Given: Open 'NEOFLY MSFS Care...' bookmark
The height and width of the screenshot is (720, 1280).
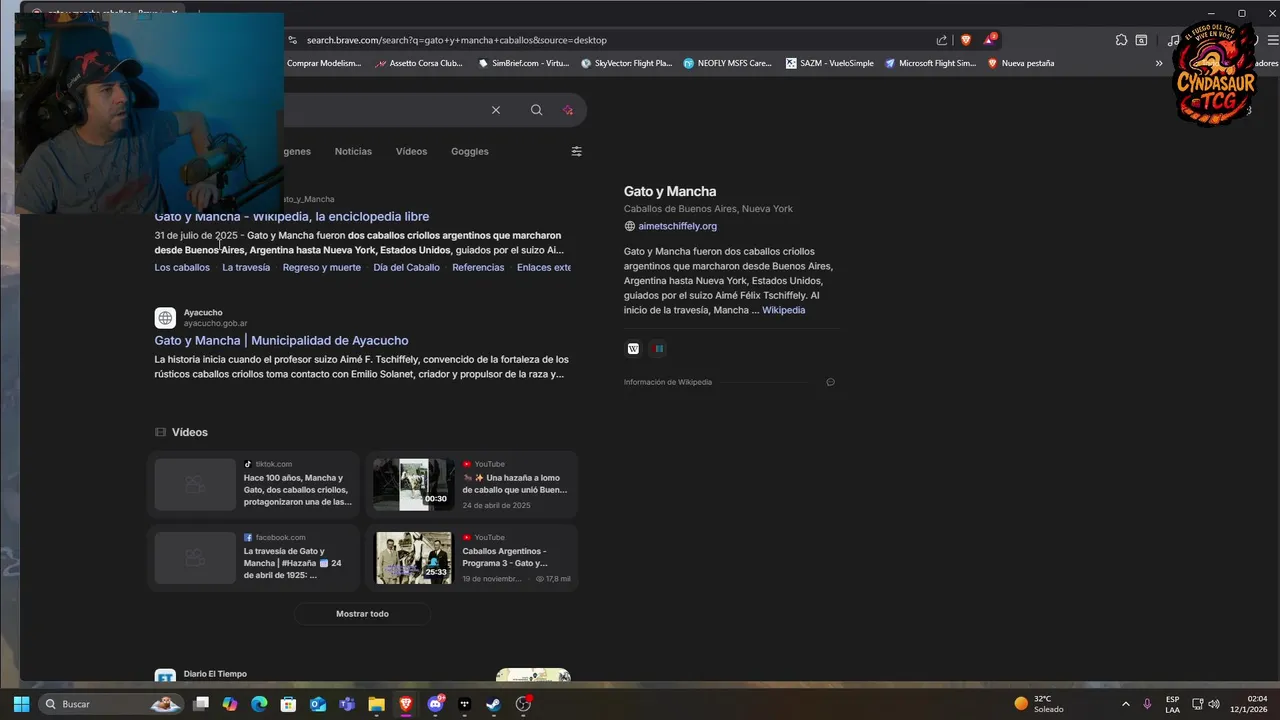Looking at the screenshot, I should (x=728, y=63).
